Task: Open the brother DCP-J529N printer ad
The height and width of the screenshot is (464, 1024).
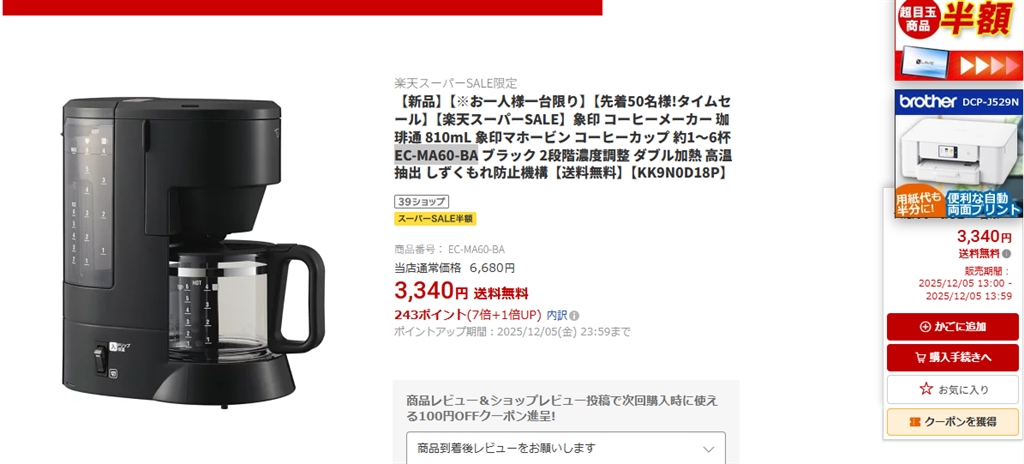Action: pyautogui.click(x=959, y=154)
